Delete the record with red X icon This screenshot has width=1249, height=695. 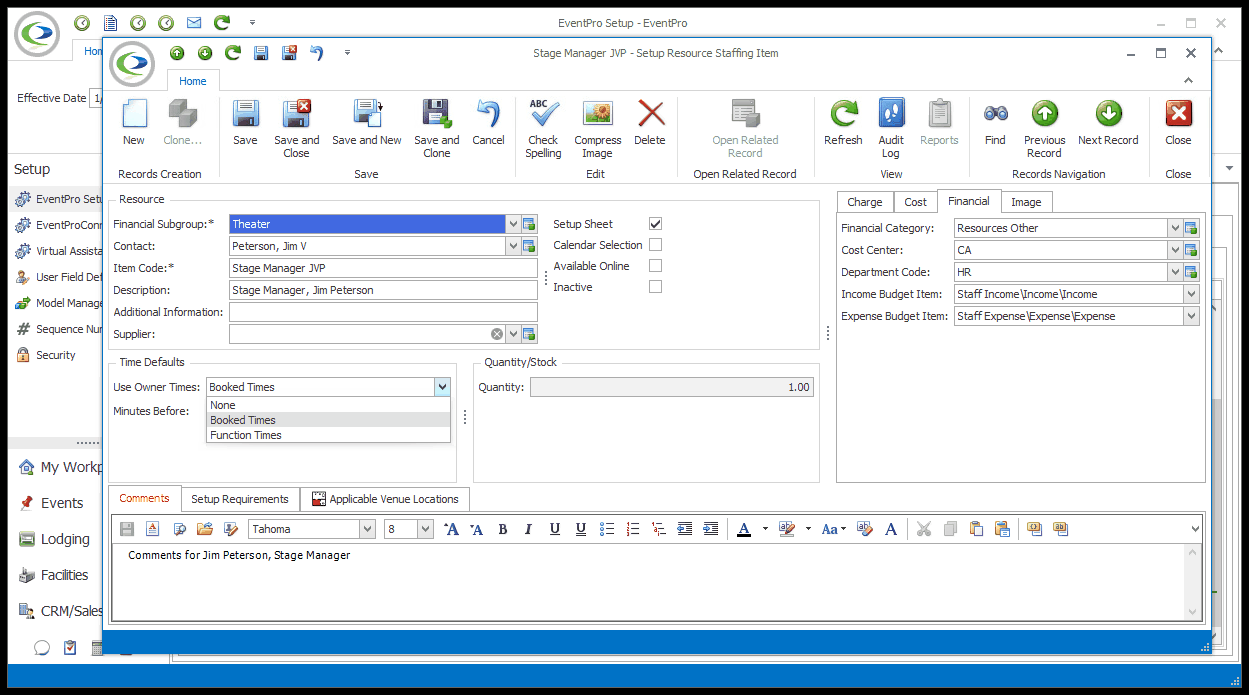click(650, 114)
